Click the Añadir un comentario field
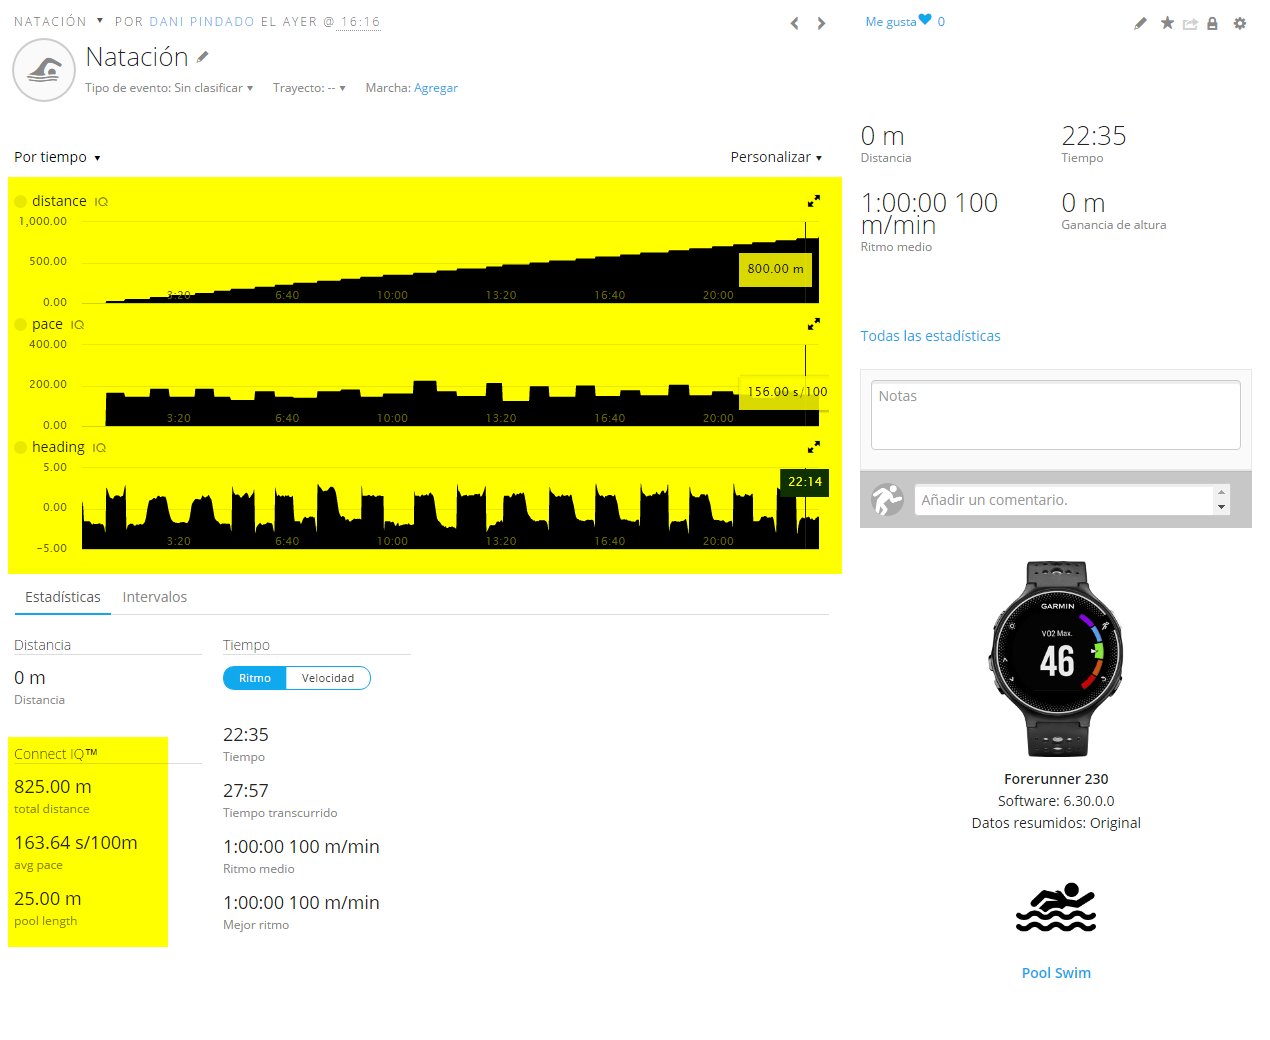1270x1040 pixels. [x=1065, y=500]
